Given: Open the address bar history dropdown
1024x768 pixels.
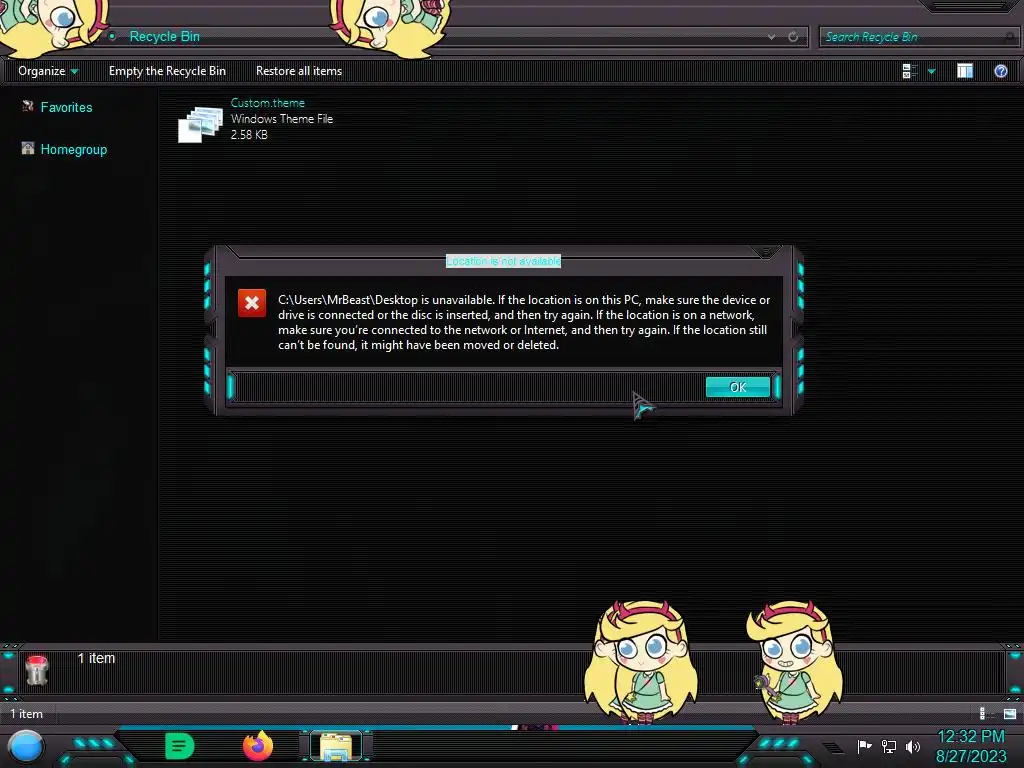Looking at the screenshot, I should [x=771, y=37].
